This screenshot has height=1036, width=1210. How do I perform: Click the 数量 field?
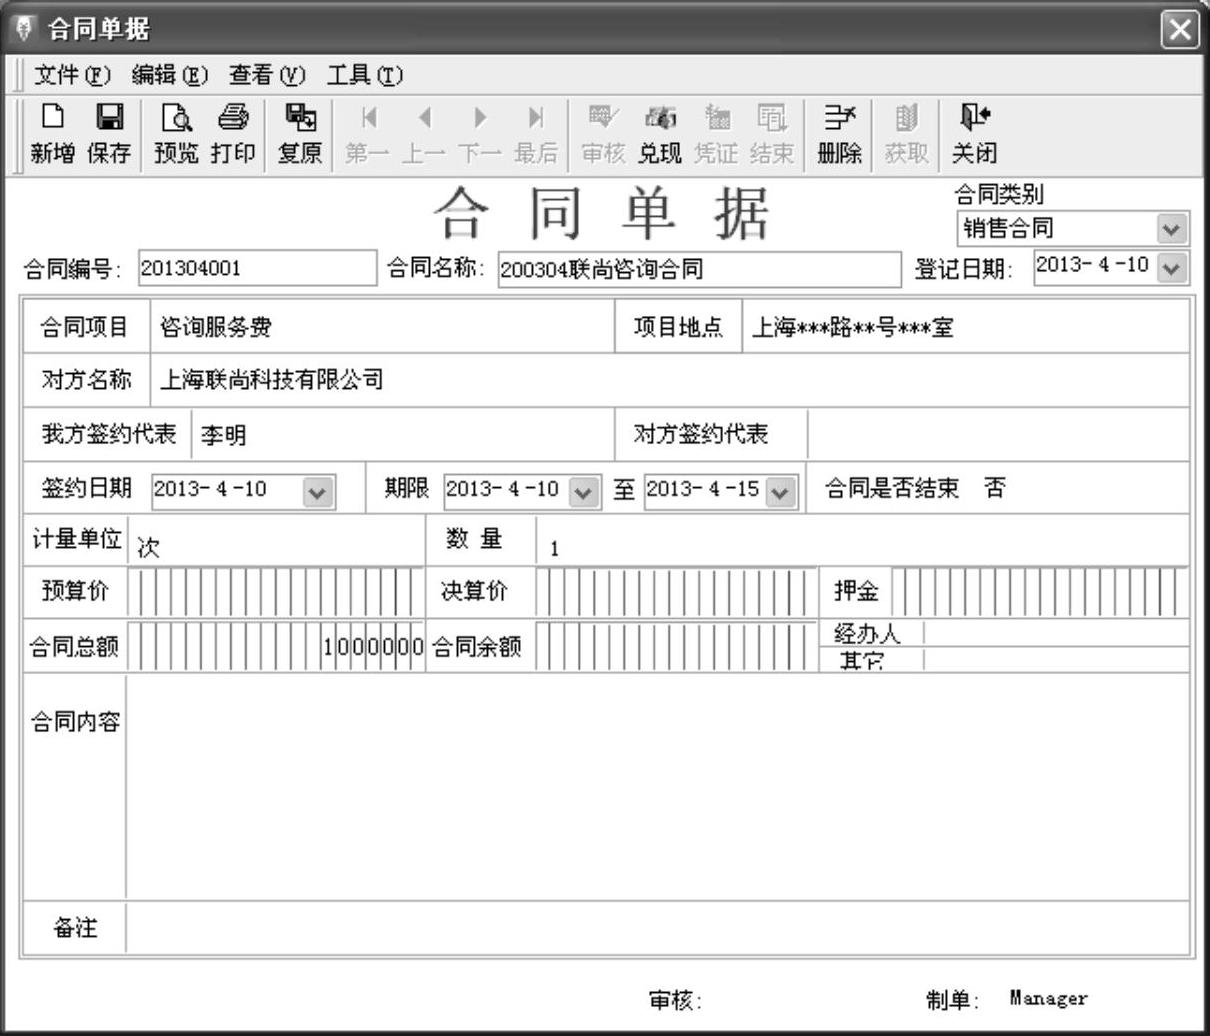pyautogui.click(x=862, y=542)
